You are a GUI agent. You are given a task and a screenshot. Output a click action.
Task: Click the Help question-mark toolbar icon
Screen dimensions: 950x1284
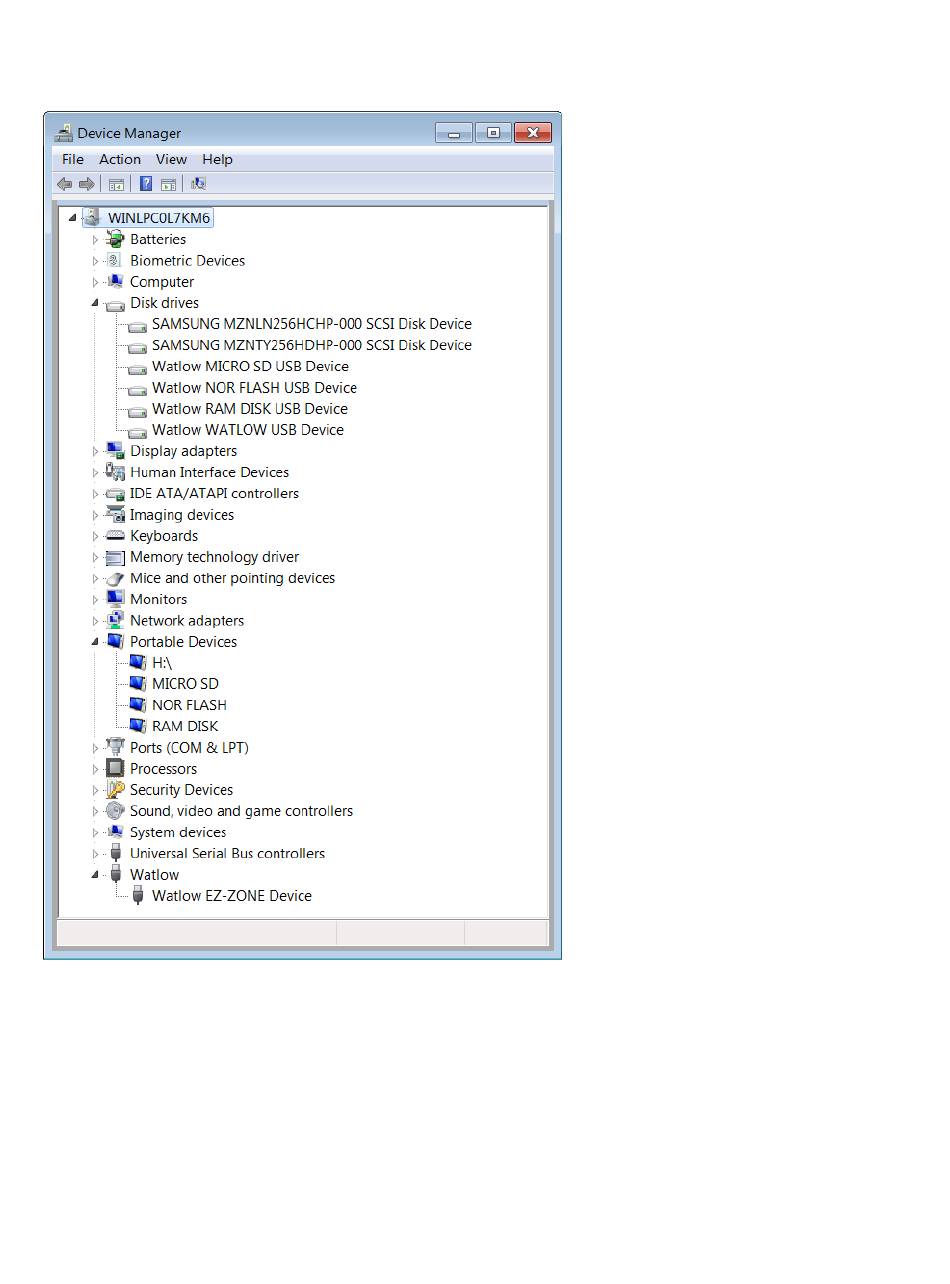pyautogui.click(x=146, y=184)
